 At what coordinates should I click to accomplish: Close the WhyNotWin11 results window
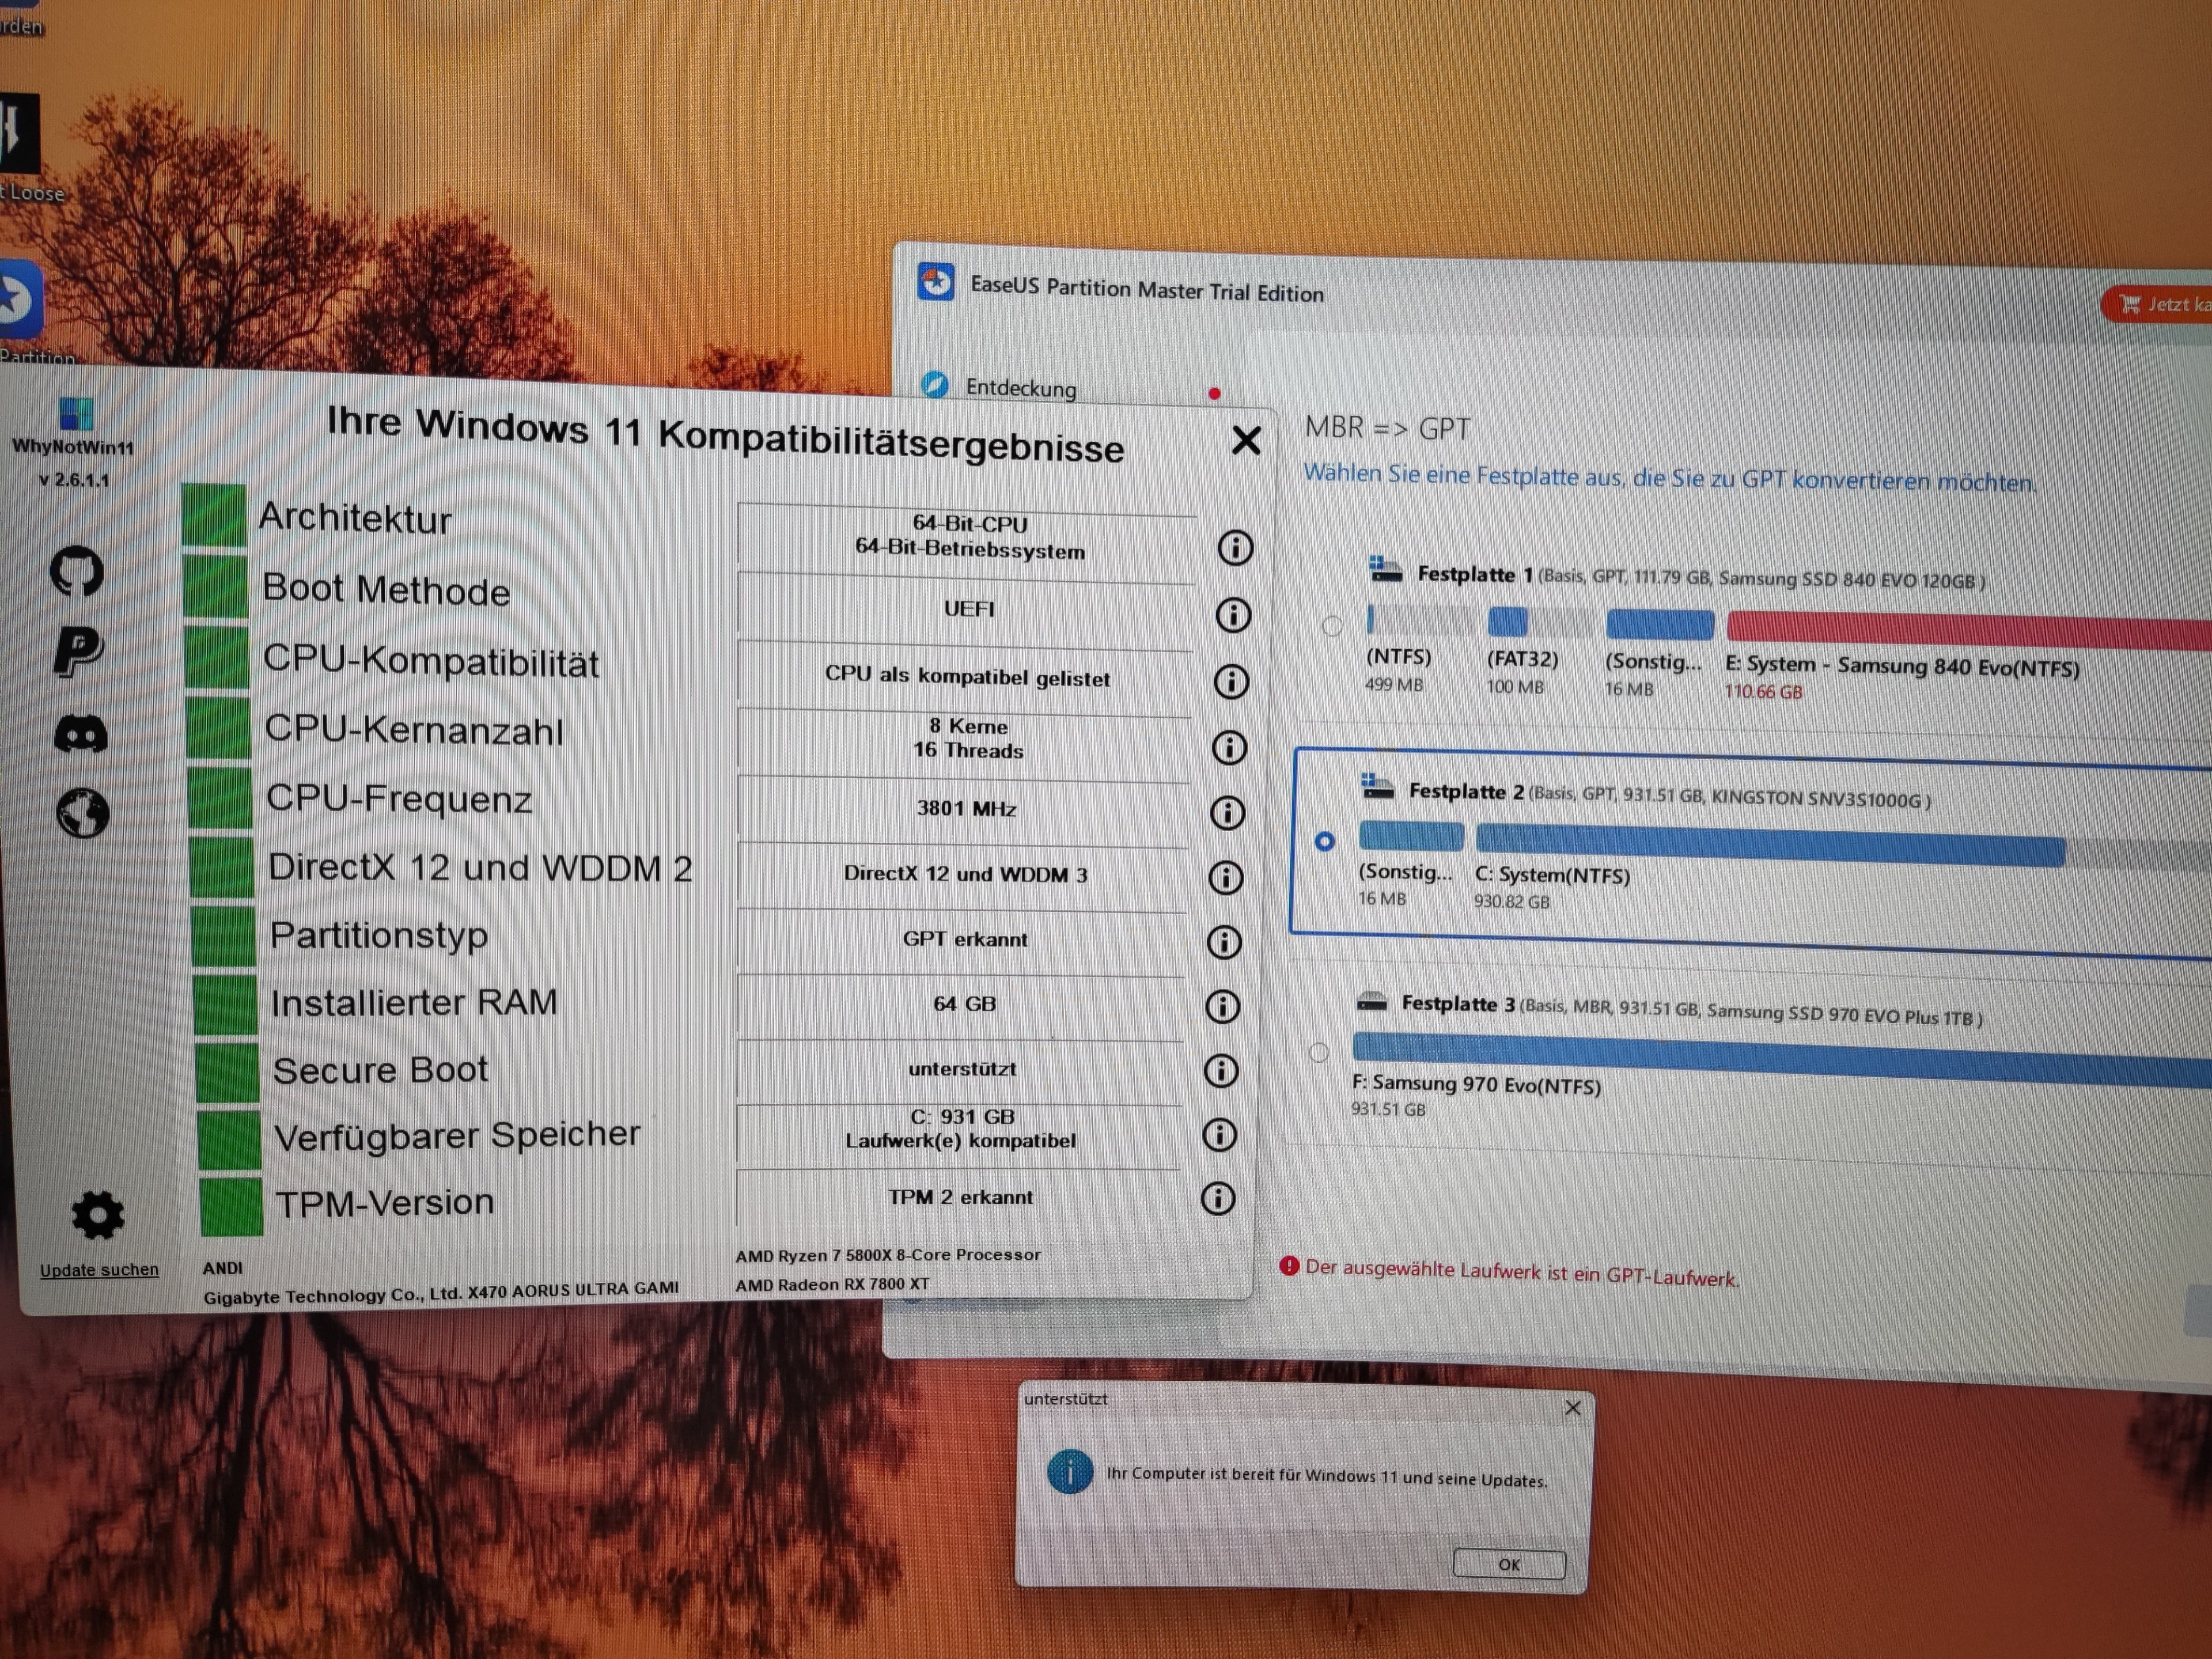pos(1246,440)
